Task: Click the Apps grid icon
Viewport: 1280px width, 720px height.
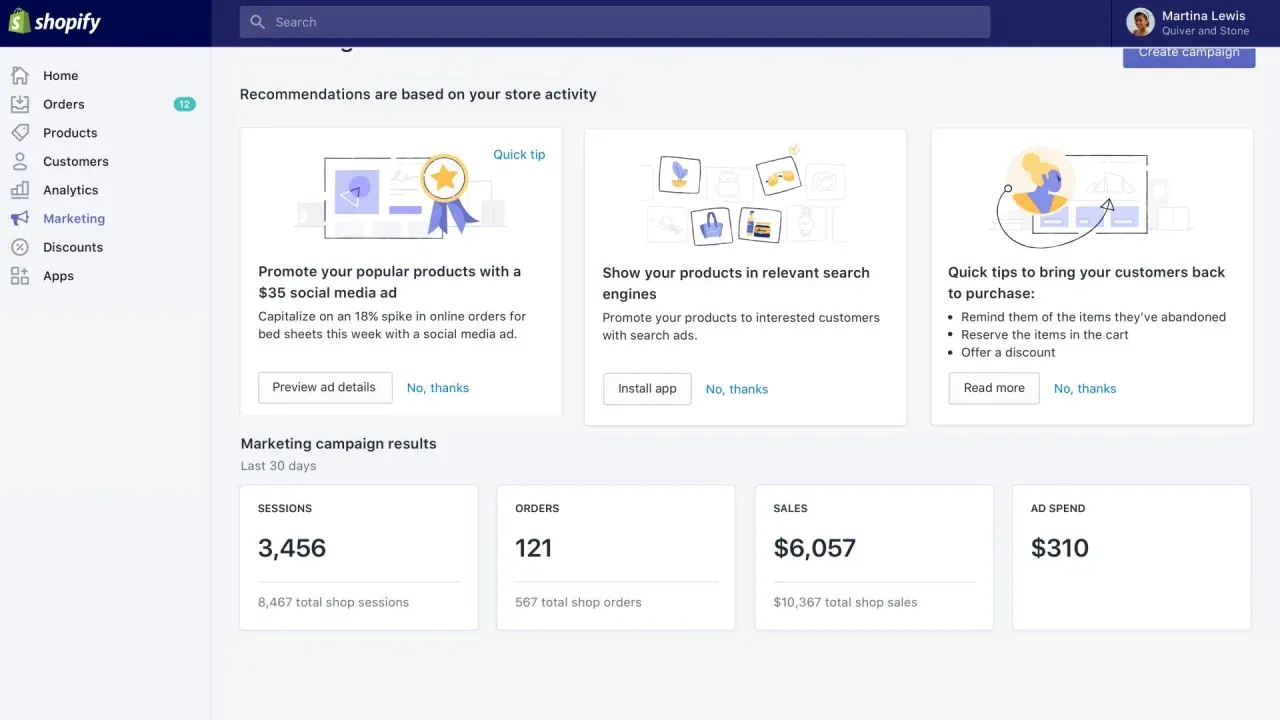Action: point(21,276)
